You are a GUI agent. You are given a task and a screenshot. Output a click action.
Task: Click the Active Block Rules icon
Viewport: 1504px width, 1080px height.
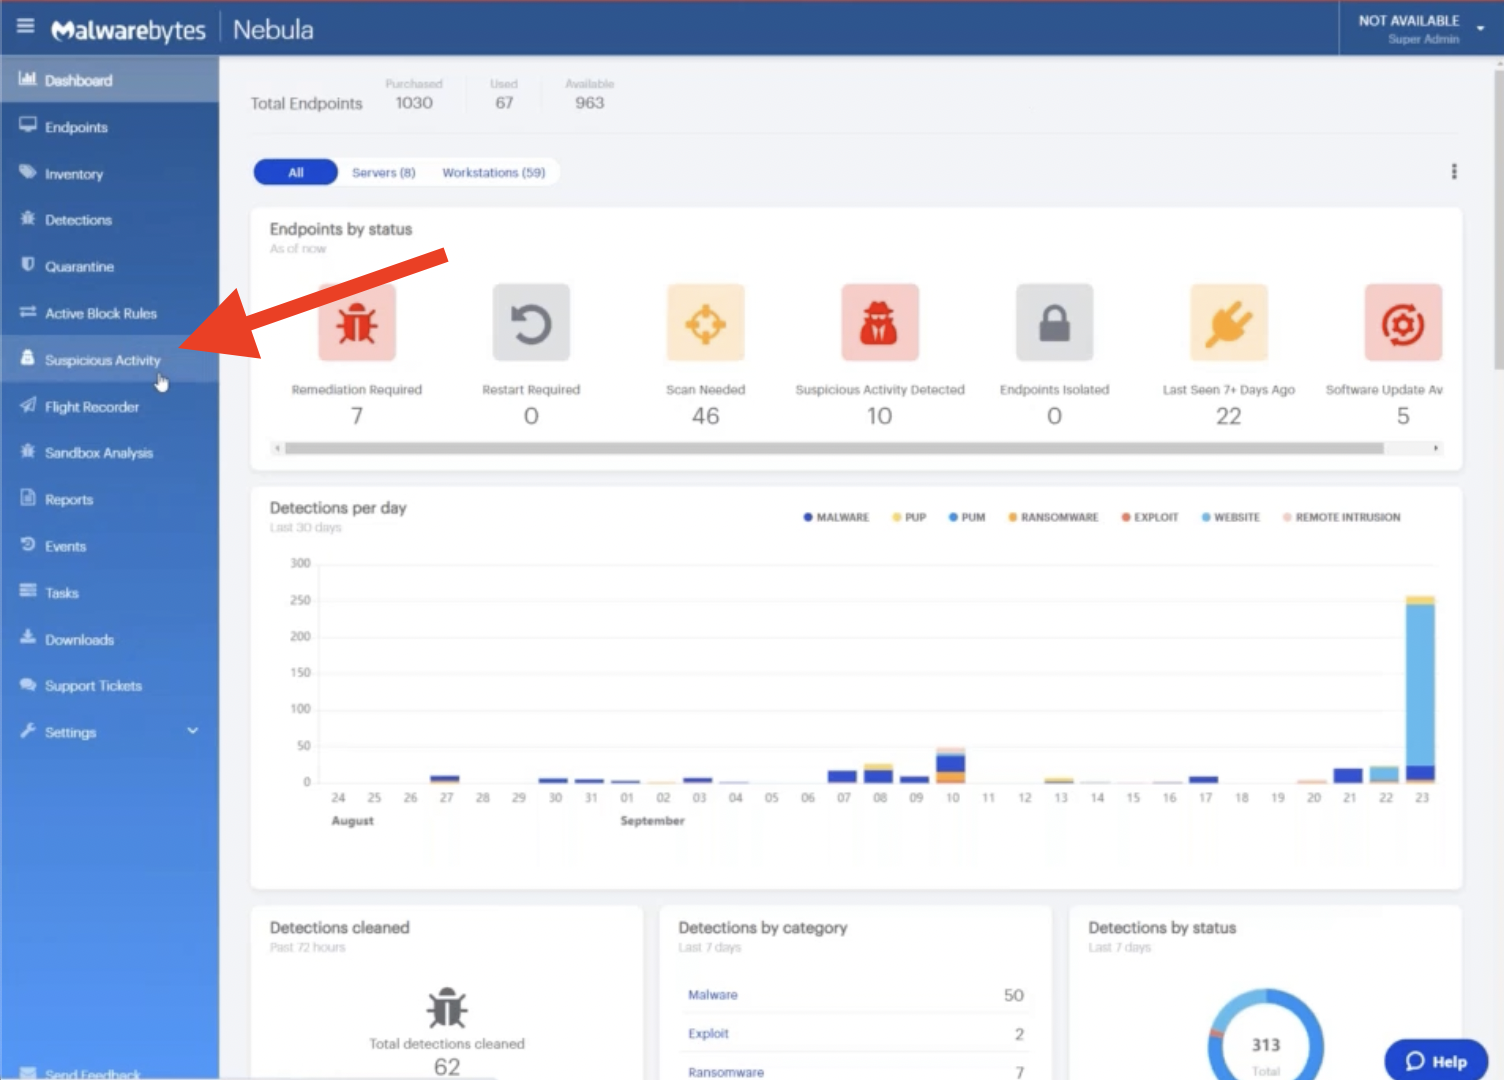[x=27, y=312]
